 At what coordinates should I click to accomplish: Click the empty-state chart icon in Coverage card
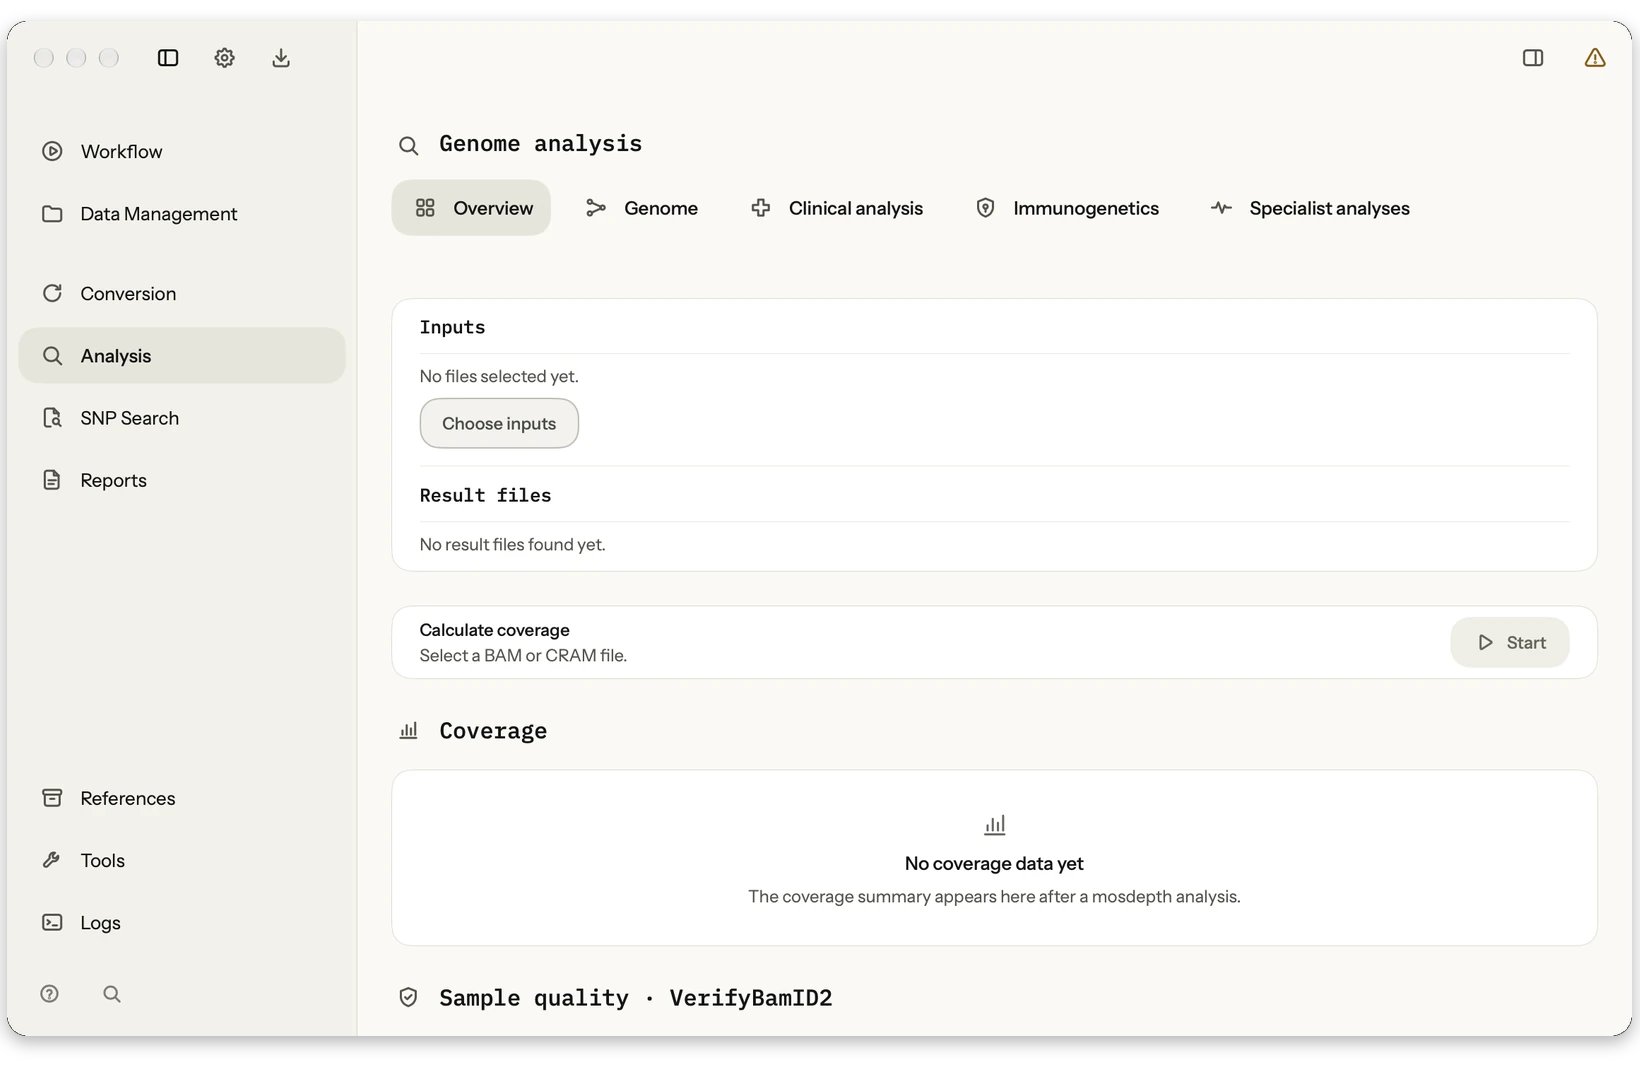point(994,825)
